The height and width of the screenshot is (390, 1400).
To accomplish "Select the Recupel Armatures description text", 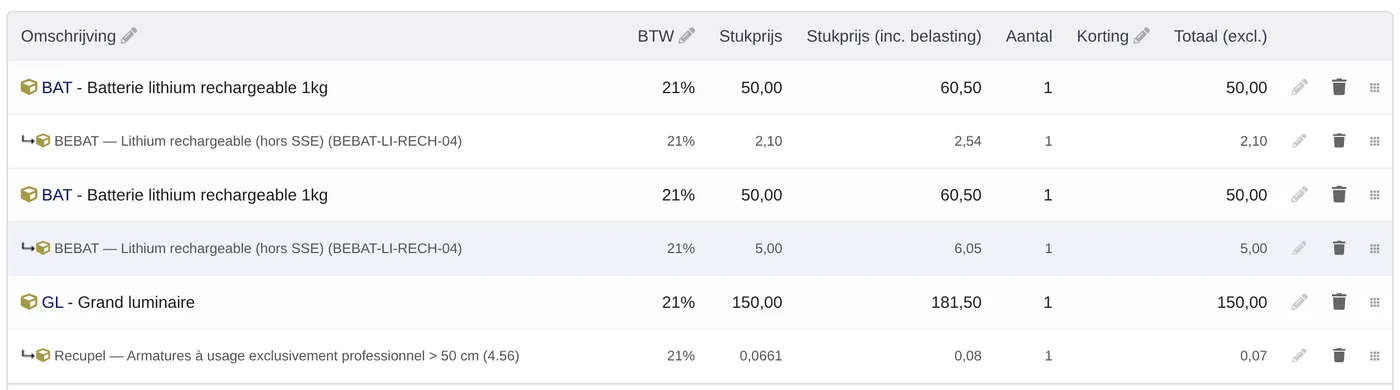I will pos(287,355).
